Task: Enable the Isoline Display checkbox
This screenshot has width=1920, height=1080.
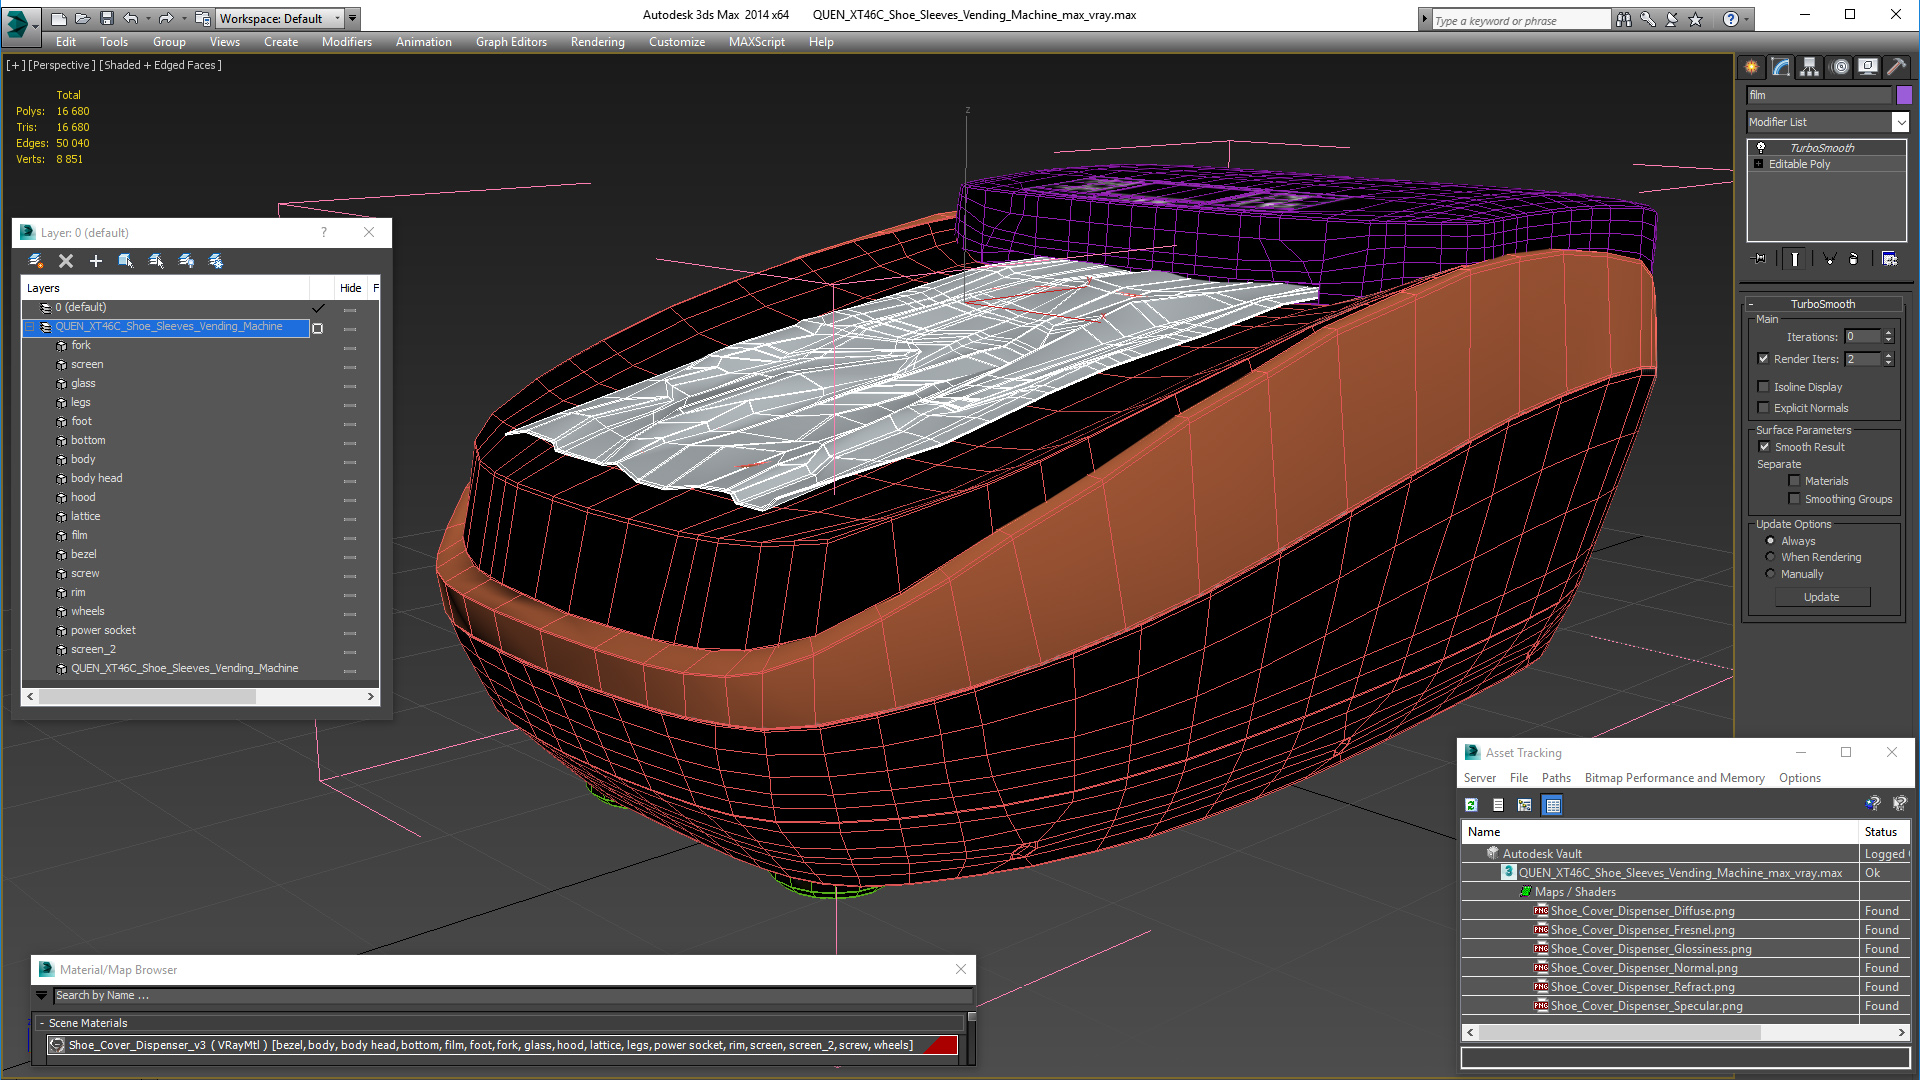Action: tap(1764, 387)
